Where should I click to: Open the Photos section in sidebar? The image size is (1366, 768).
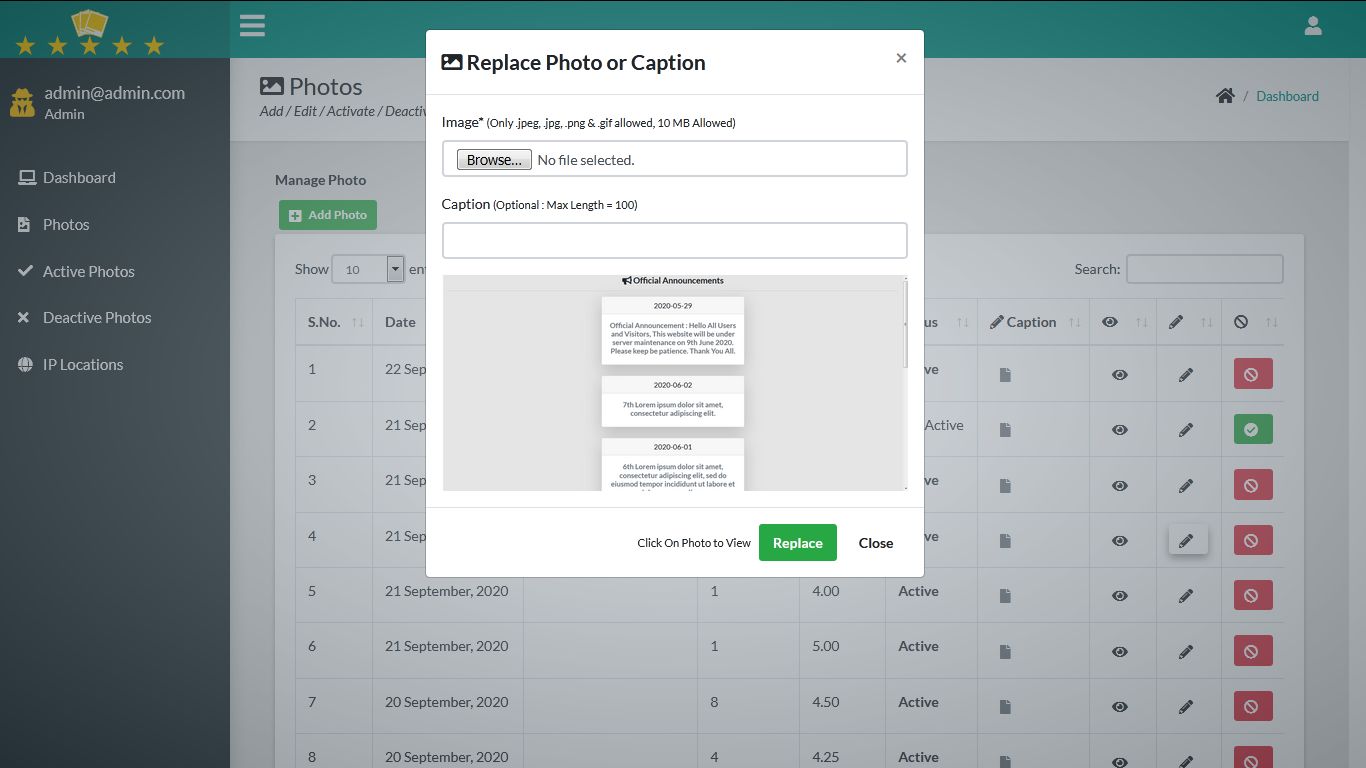point(66,224)
